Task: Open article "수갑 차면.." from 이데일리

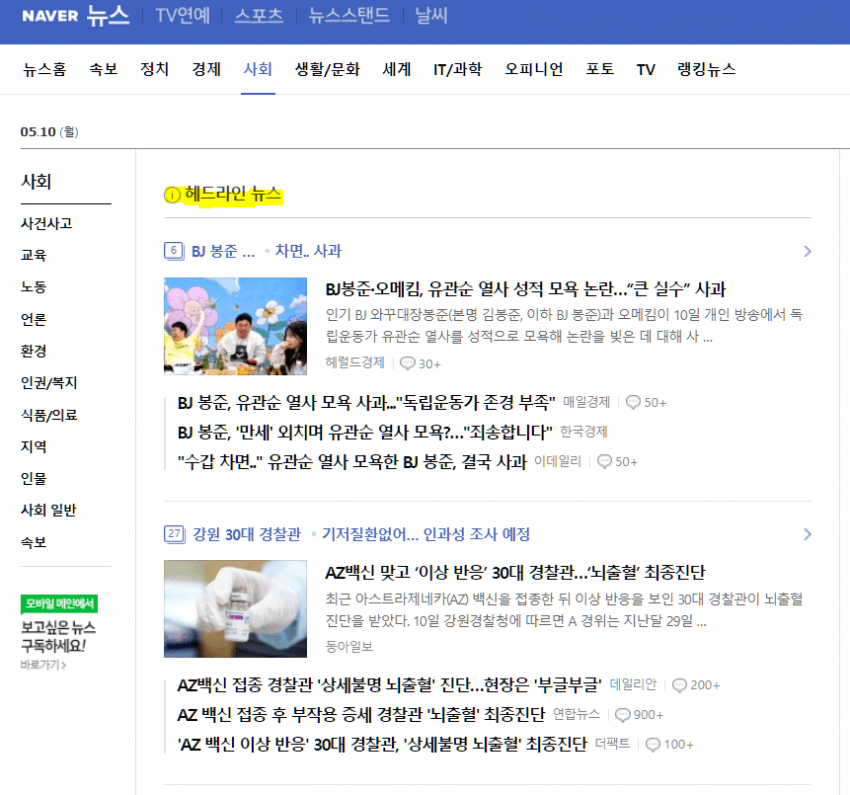Action: 352,462
